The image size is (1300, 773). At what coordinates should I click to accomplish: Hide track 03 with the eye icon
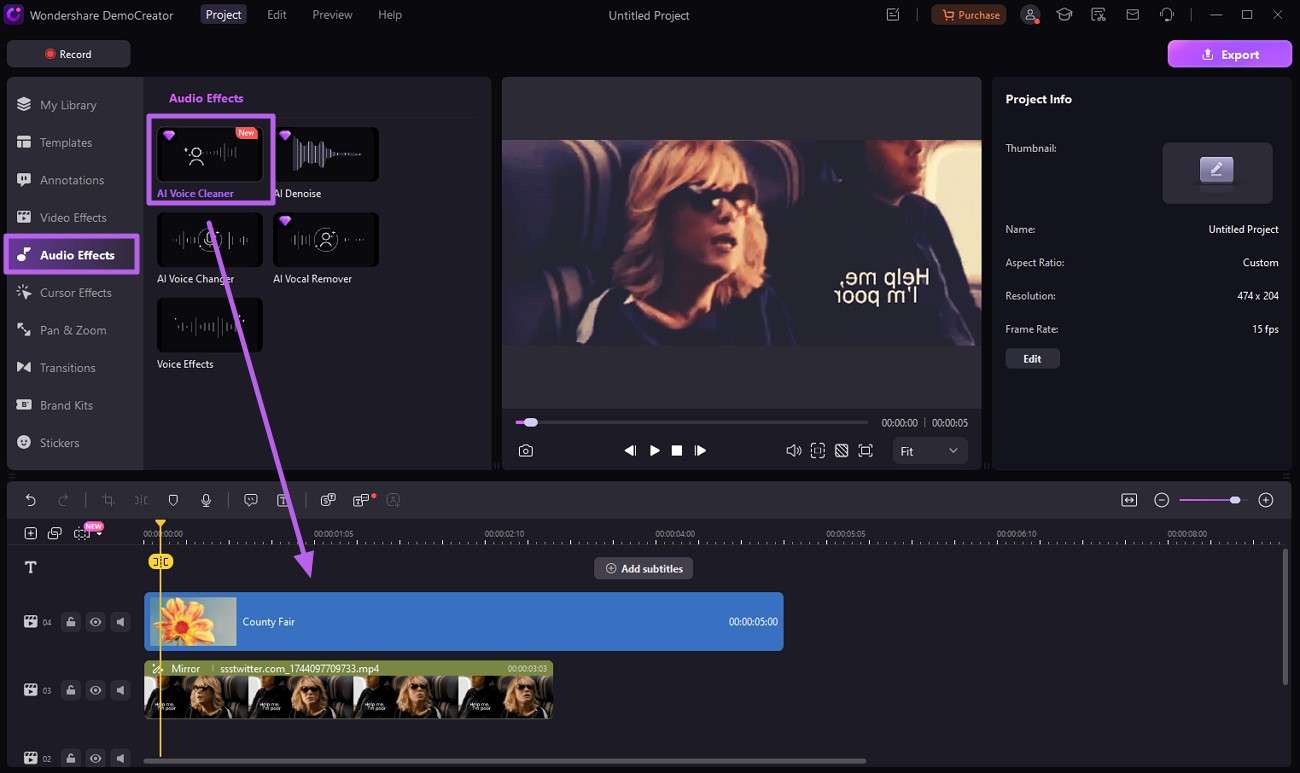[x=96, y=690]
